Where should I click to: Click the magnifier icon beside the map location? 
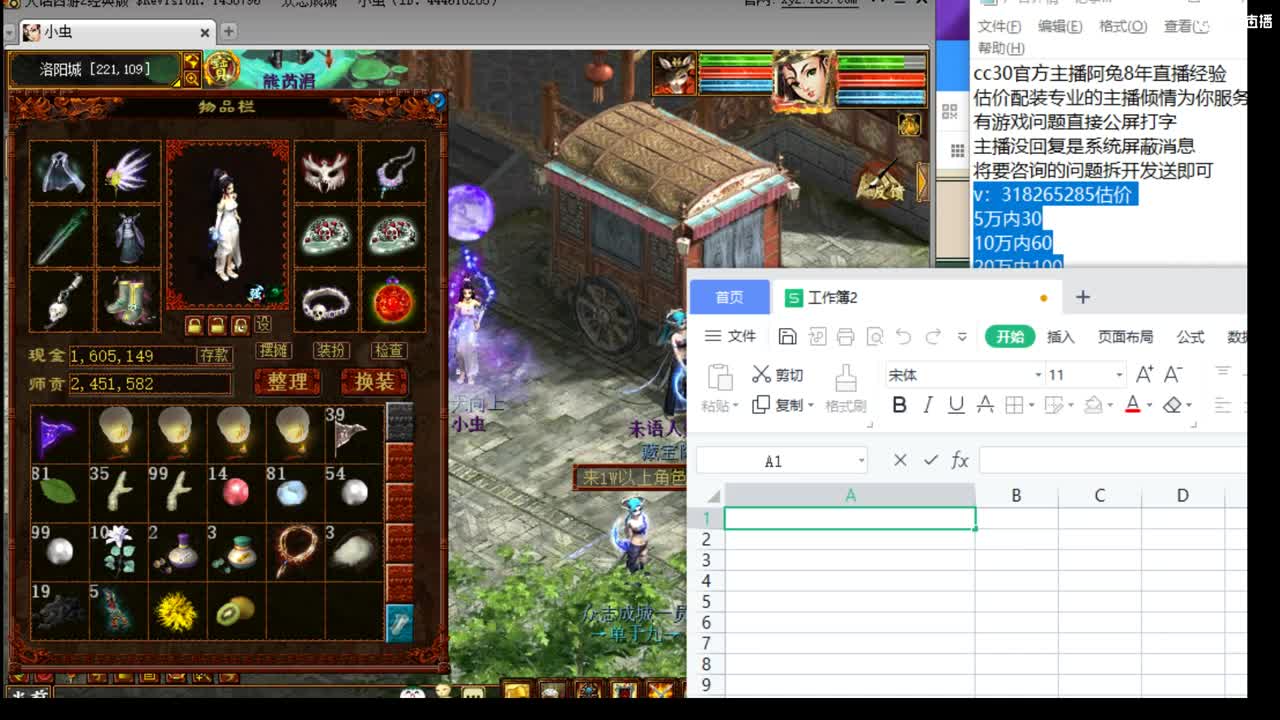point(191,77)
